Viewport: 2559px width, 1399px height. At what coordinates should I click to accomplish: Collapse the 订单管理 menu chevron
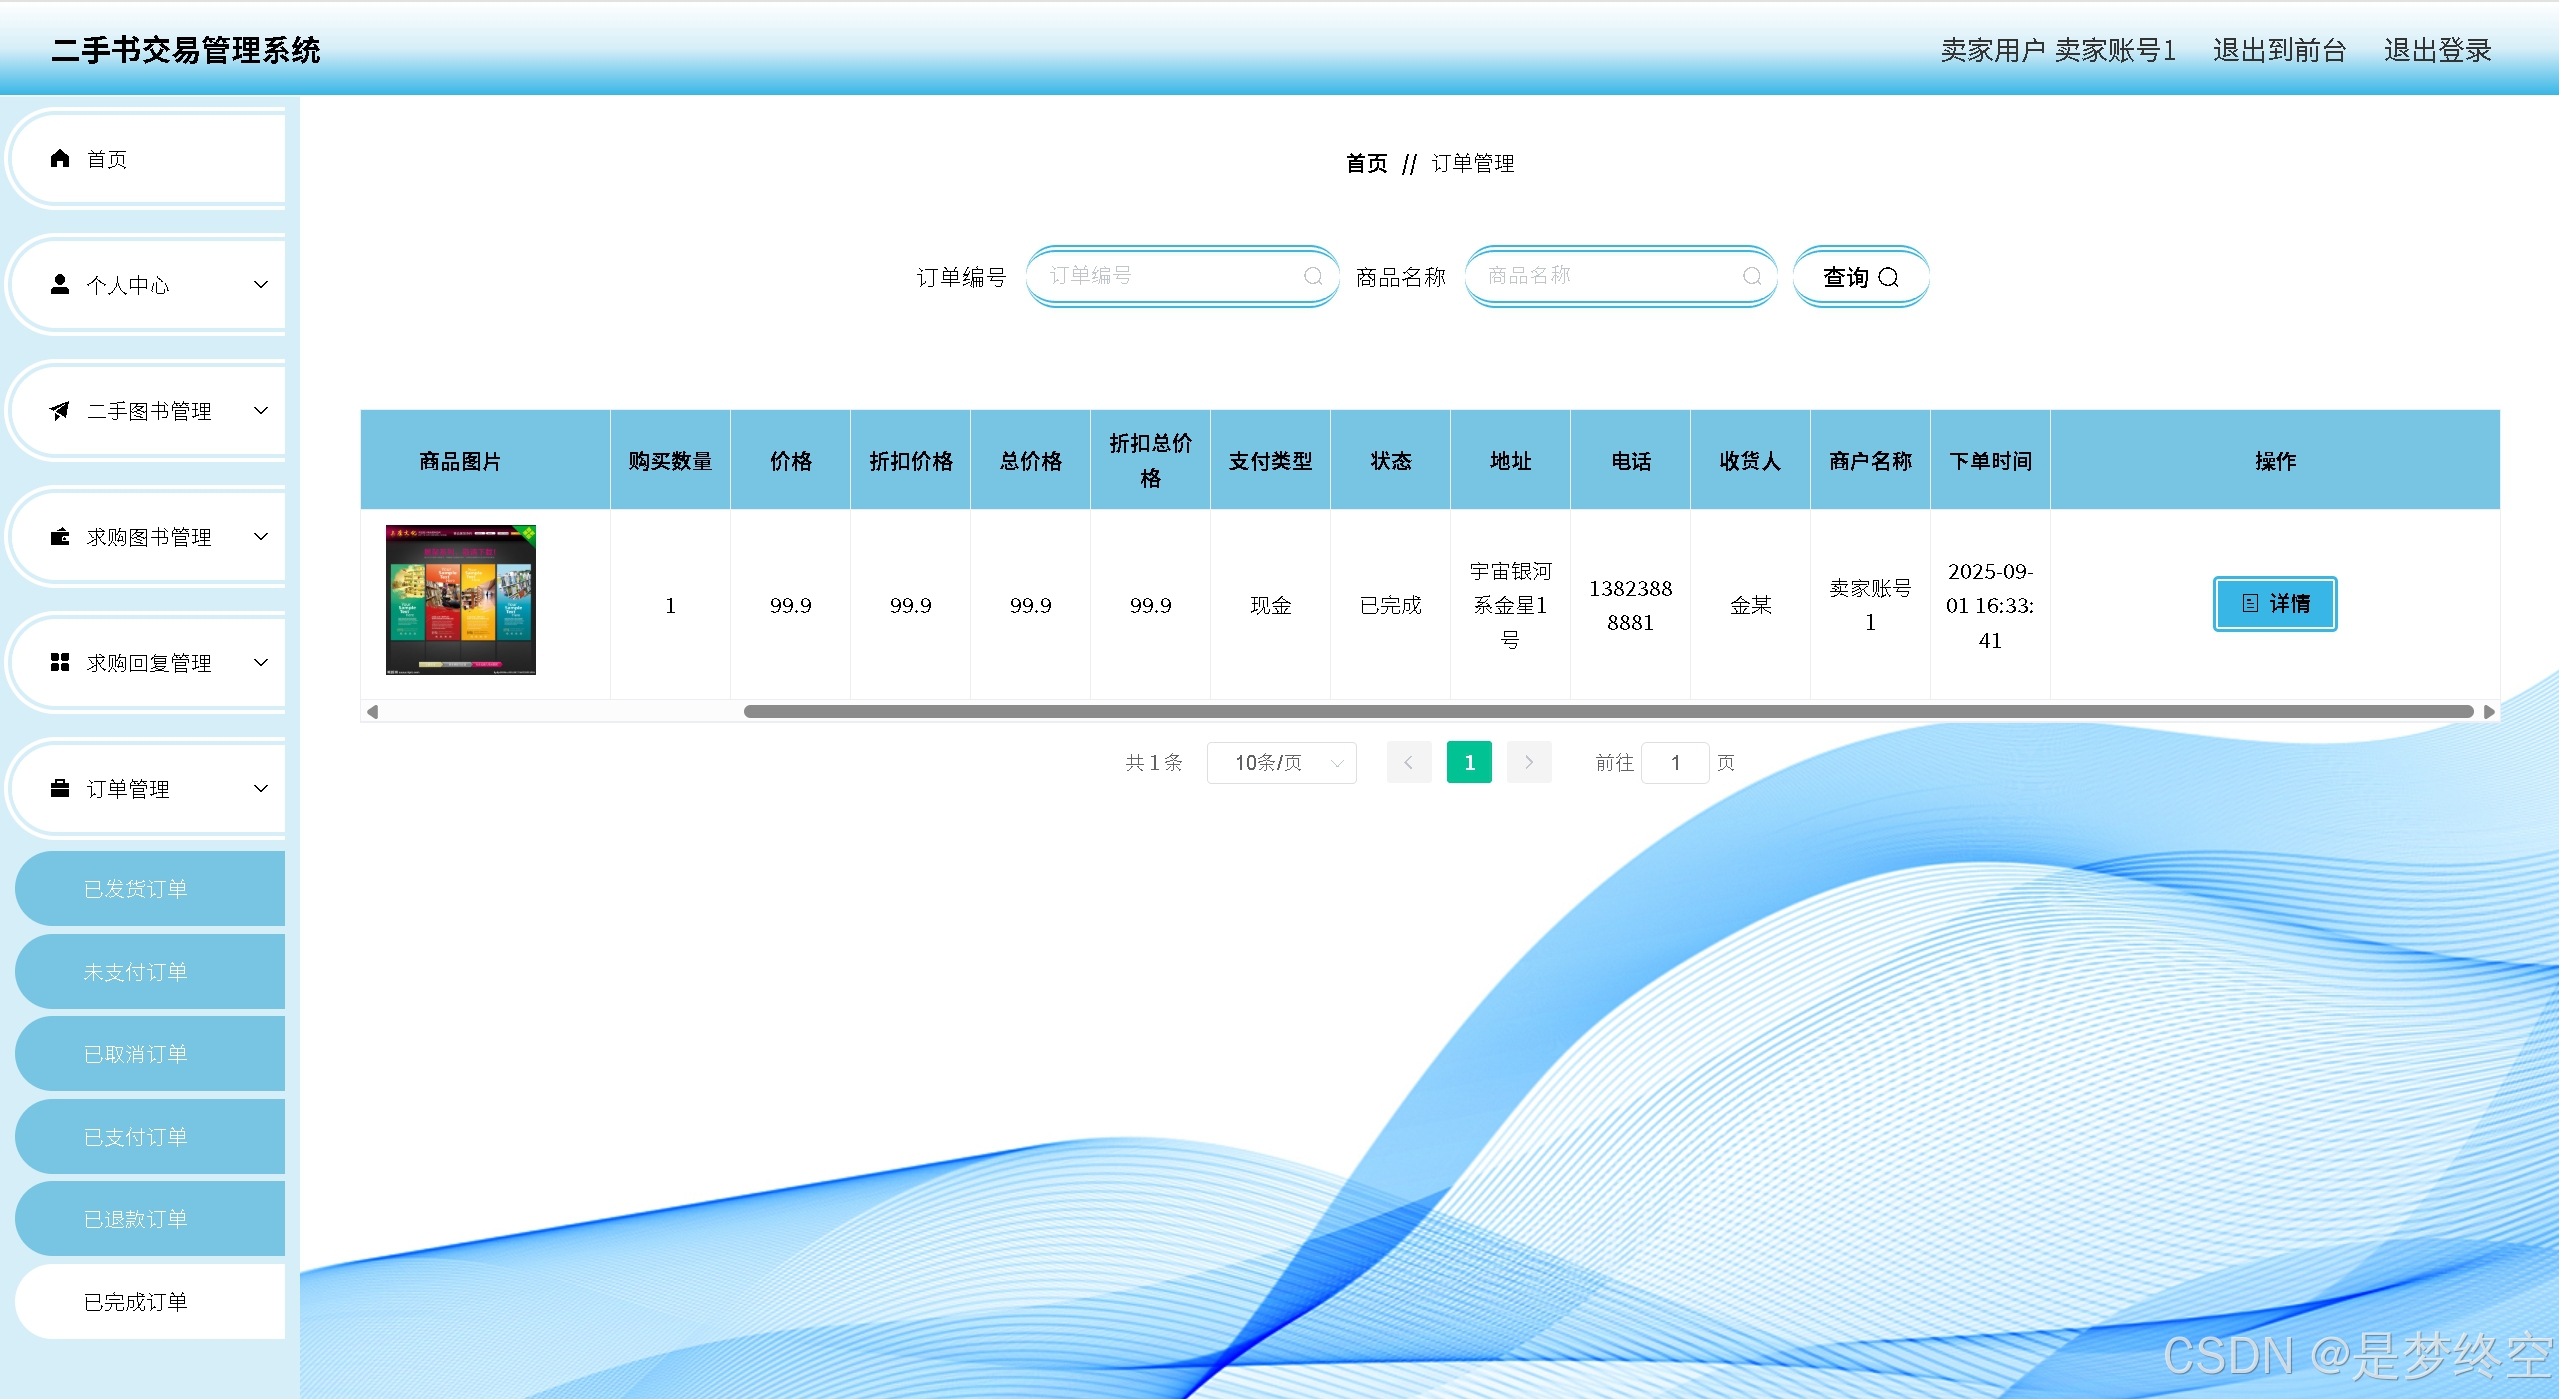(x=261, y=788)
